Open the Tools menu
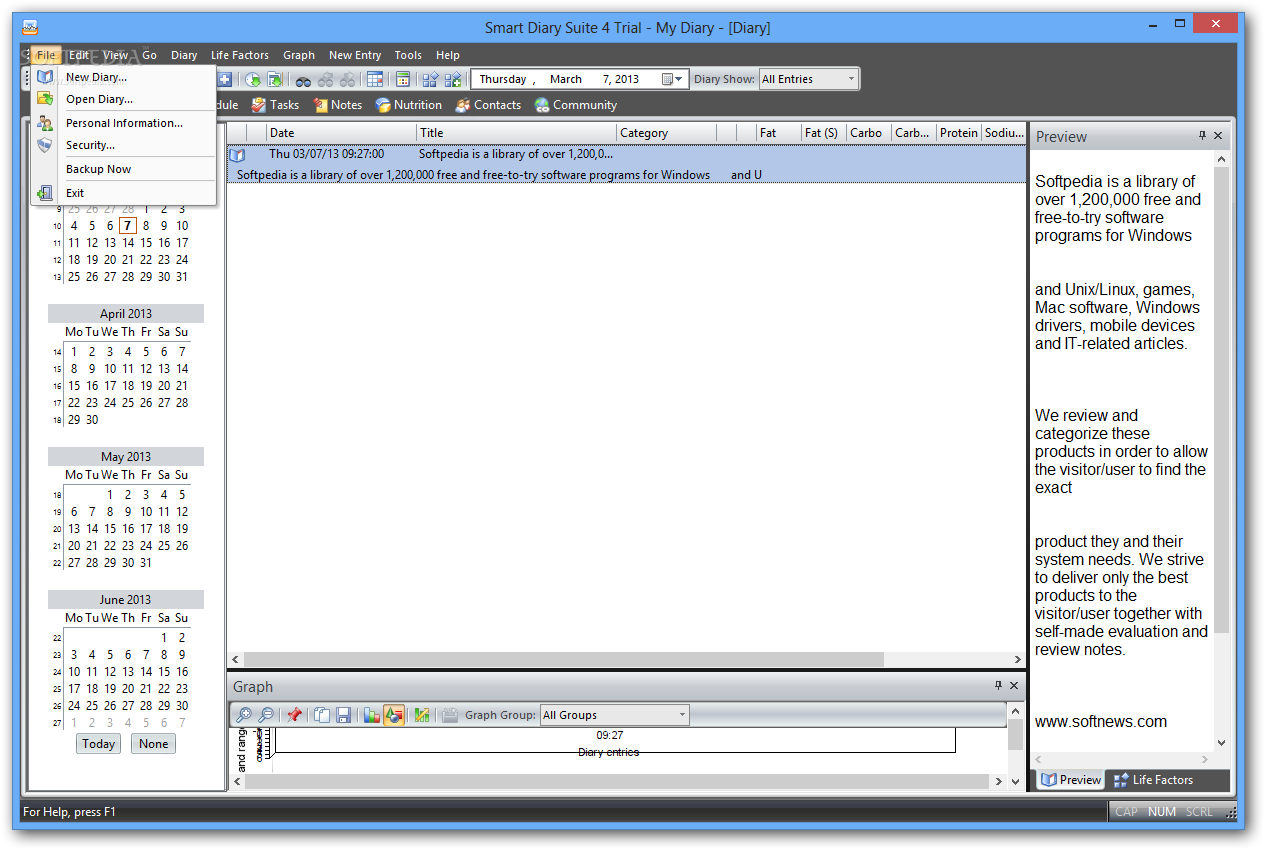The height and width of the screenshot is (850, 1265). click(x=408, y=55)
